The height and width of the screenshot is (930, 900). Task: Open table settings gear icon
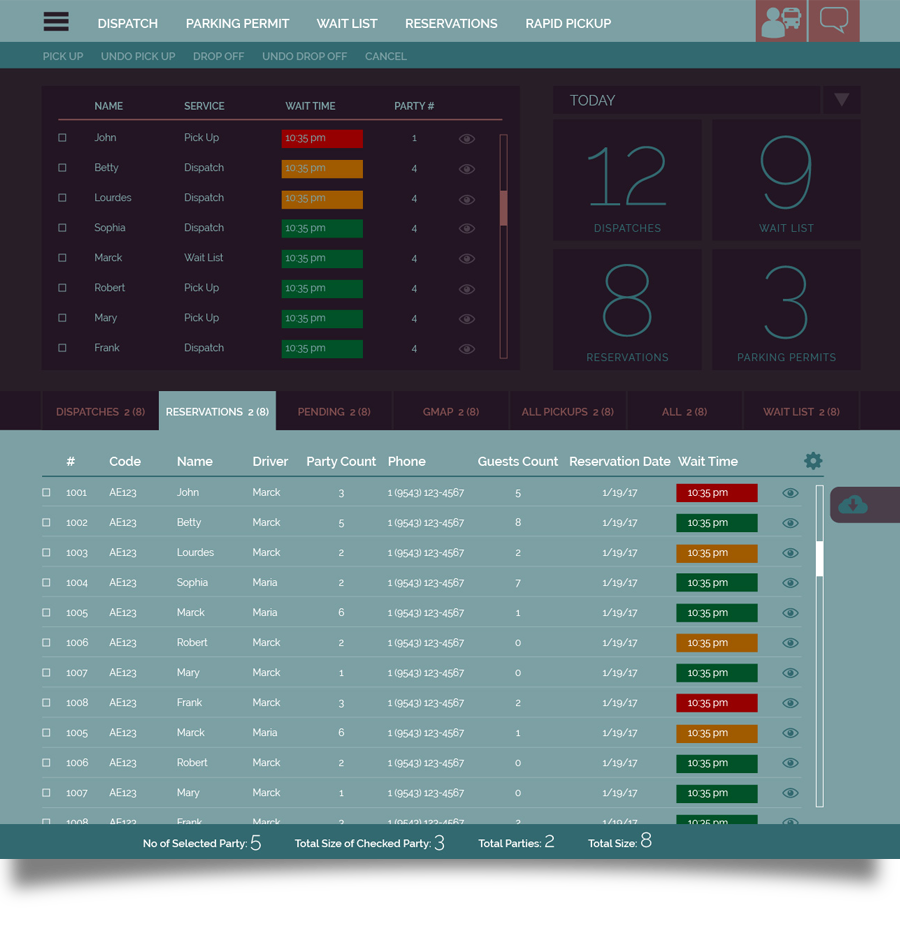click(813, 461)
